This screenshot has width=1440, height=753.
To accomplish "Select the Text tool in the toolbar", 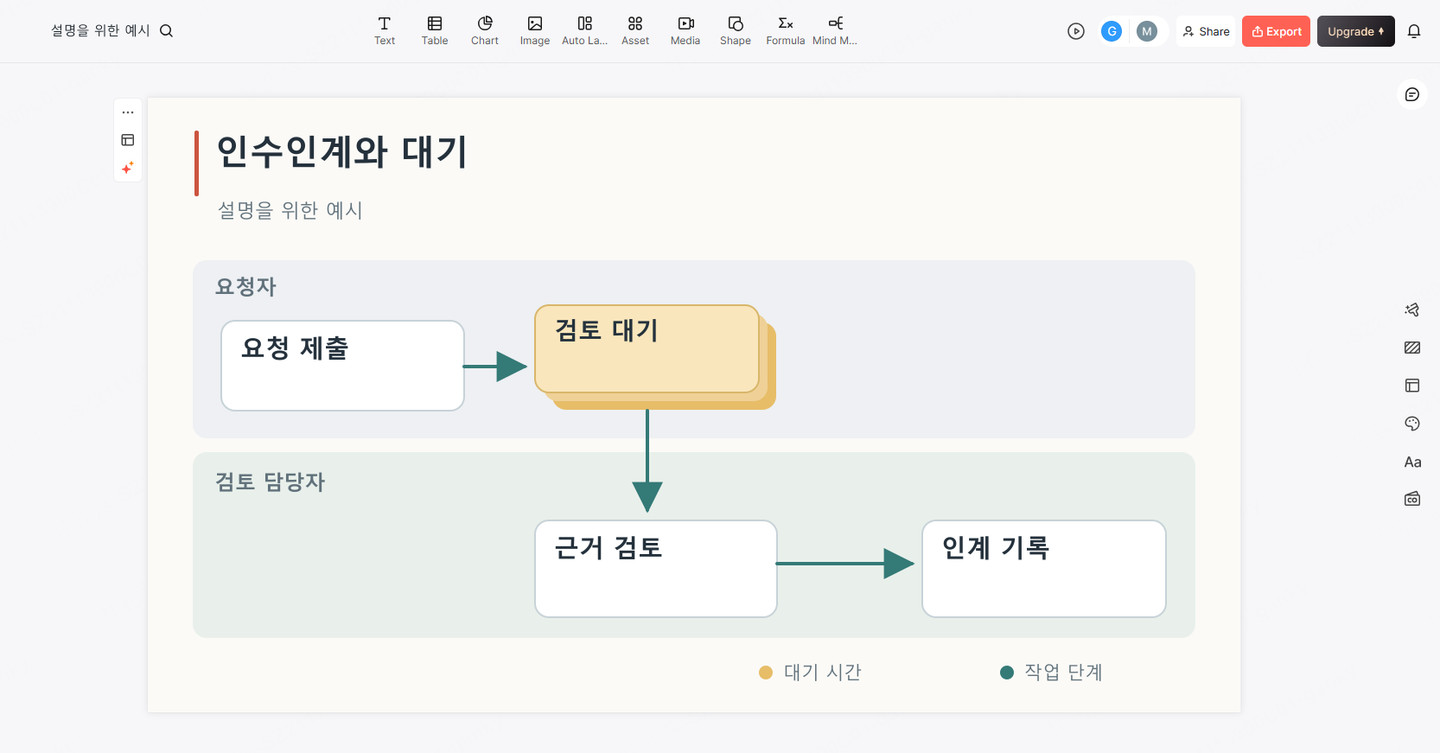I will pos(384,31).
